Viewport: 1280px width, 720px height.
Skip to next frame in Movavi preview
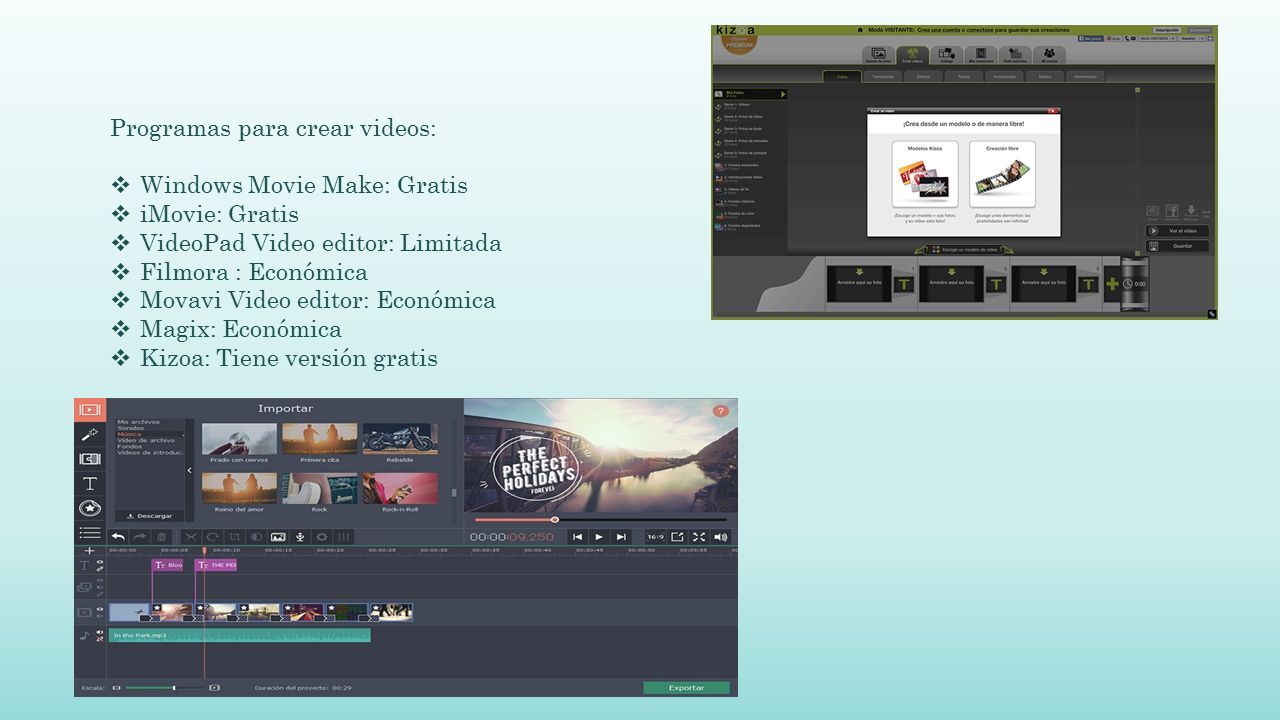tap(621, 537)
